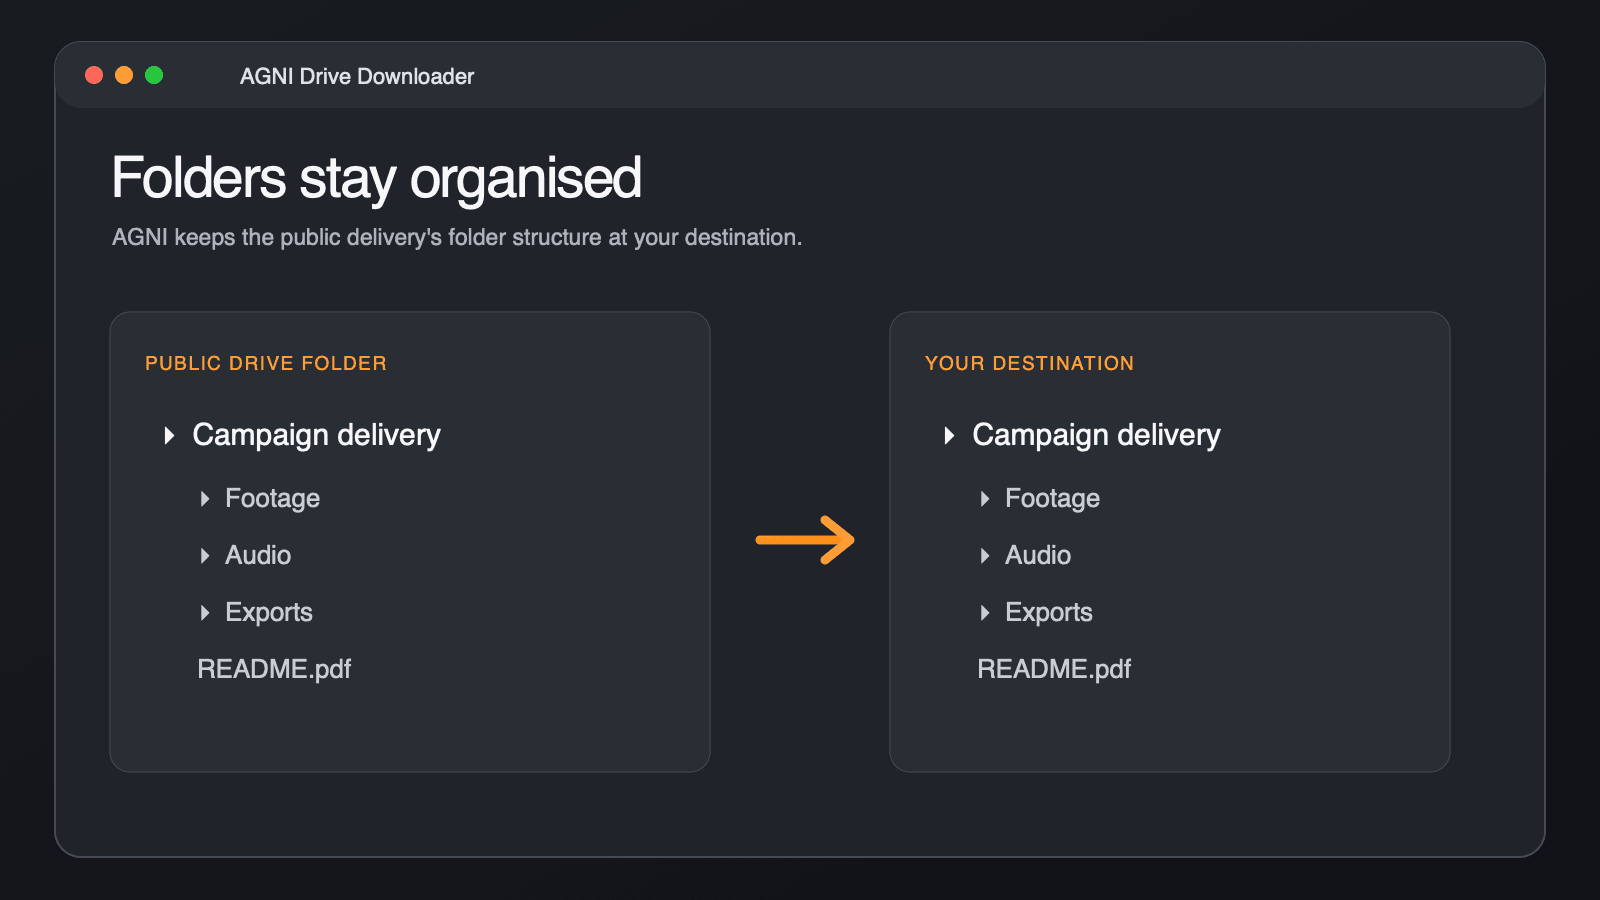Expand Audio arrow in Your Destination
The image size is (1600, 900).
[985, 555]
